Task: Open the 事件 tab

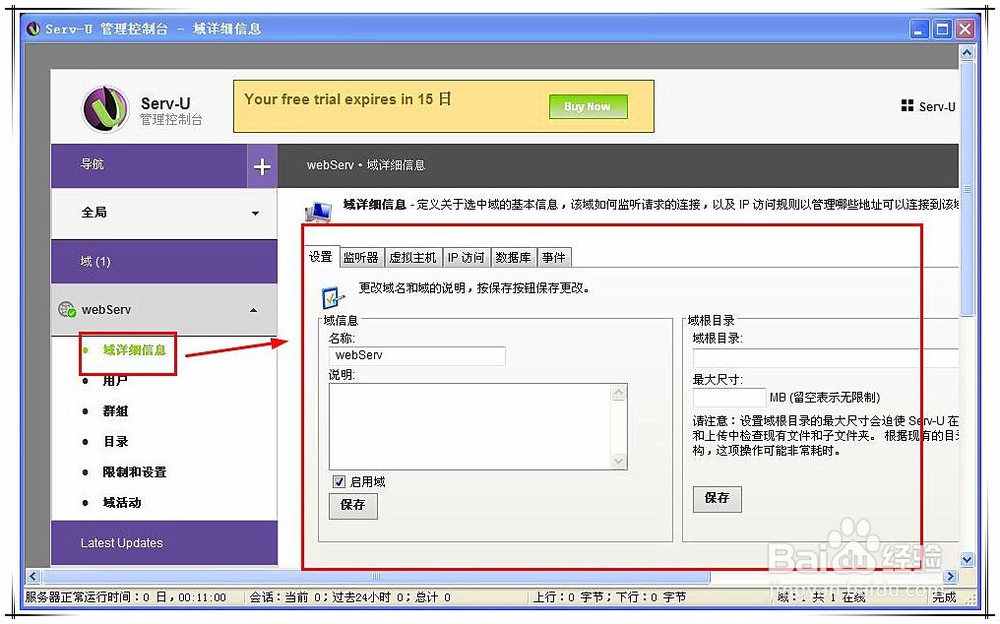Action: (x=554, y=258)
